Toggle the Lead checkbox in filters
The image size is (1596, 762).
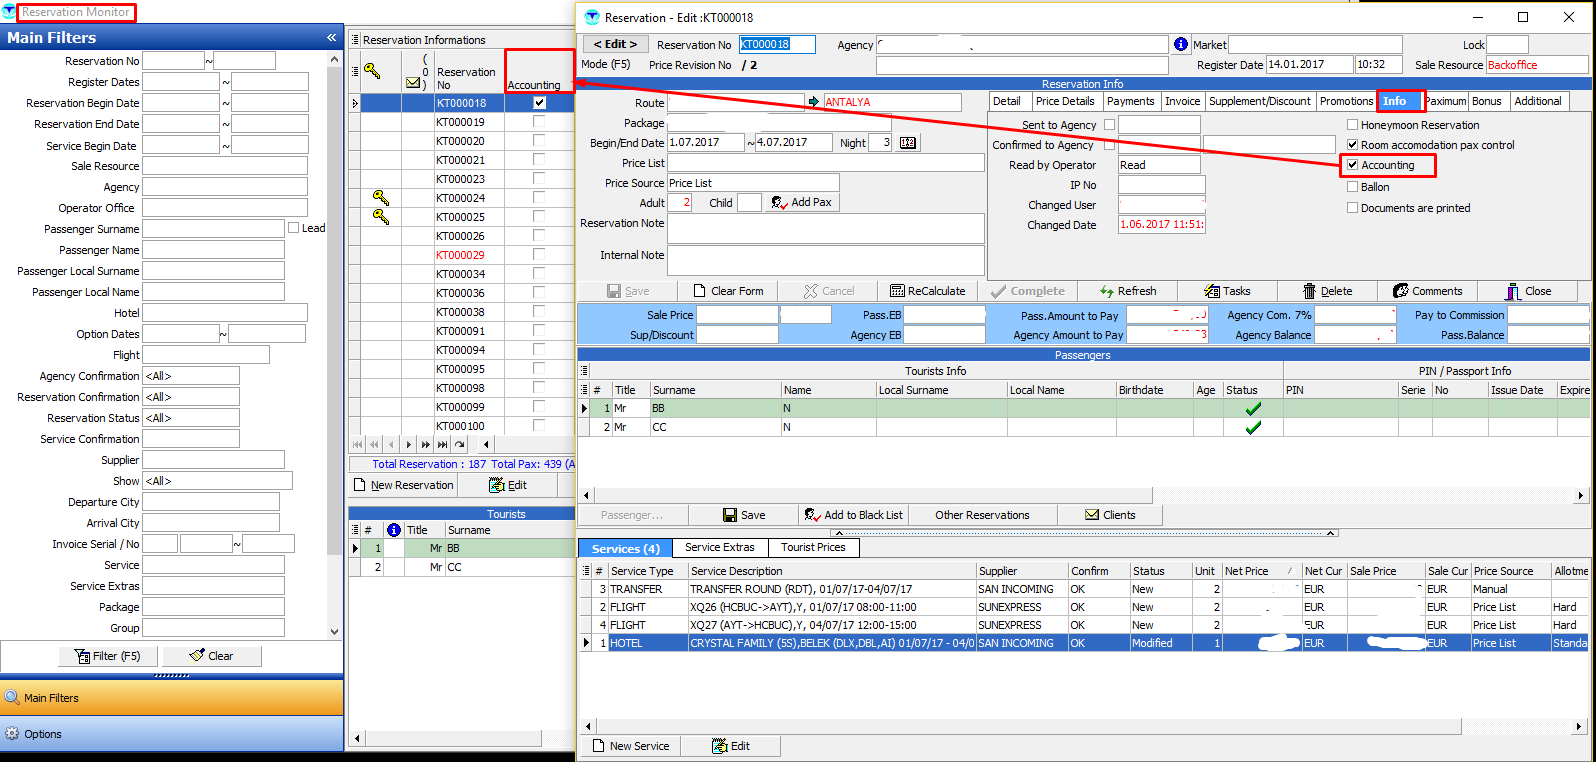[x=294, y=228]
